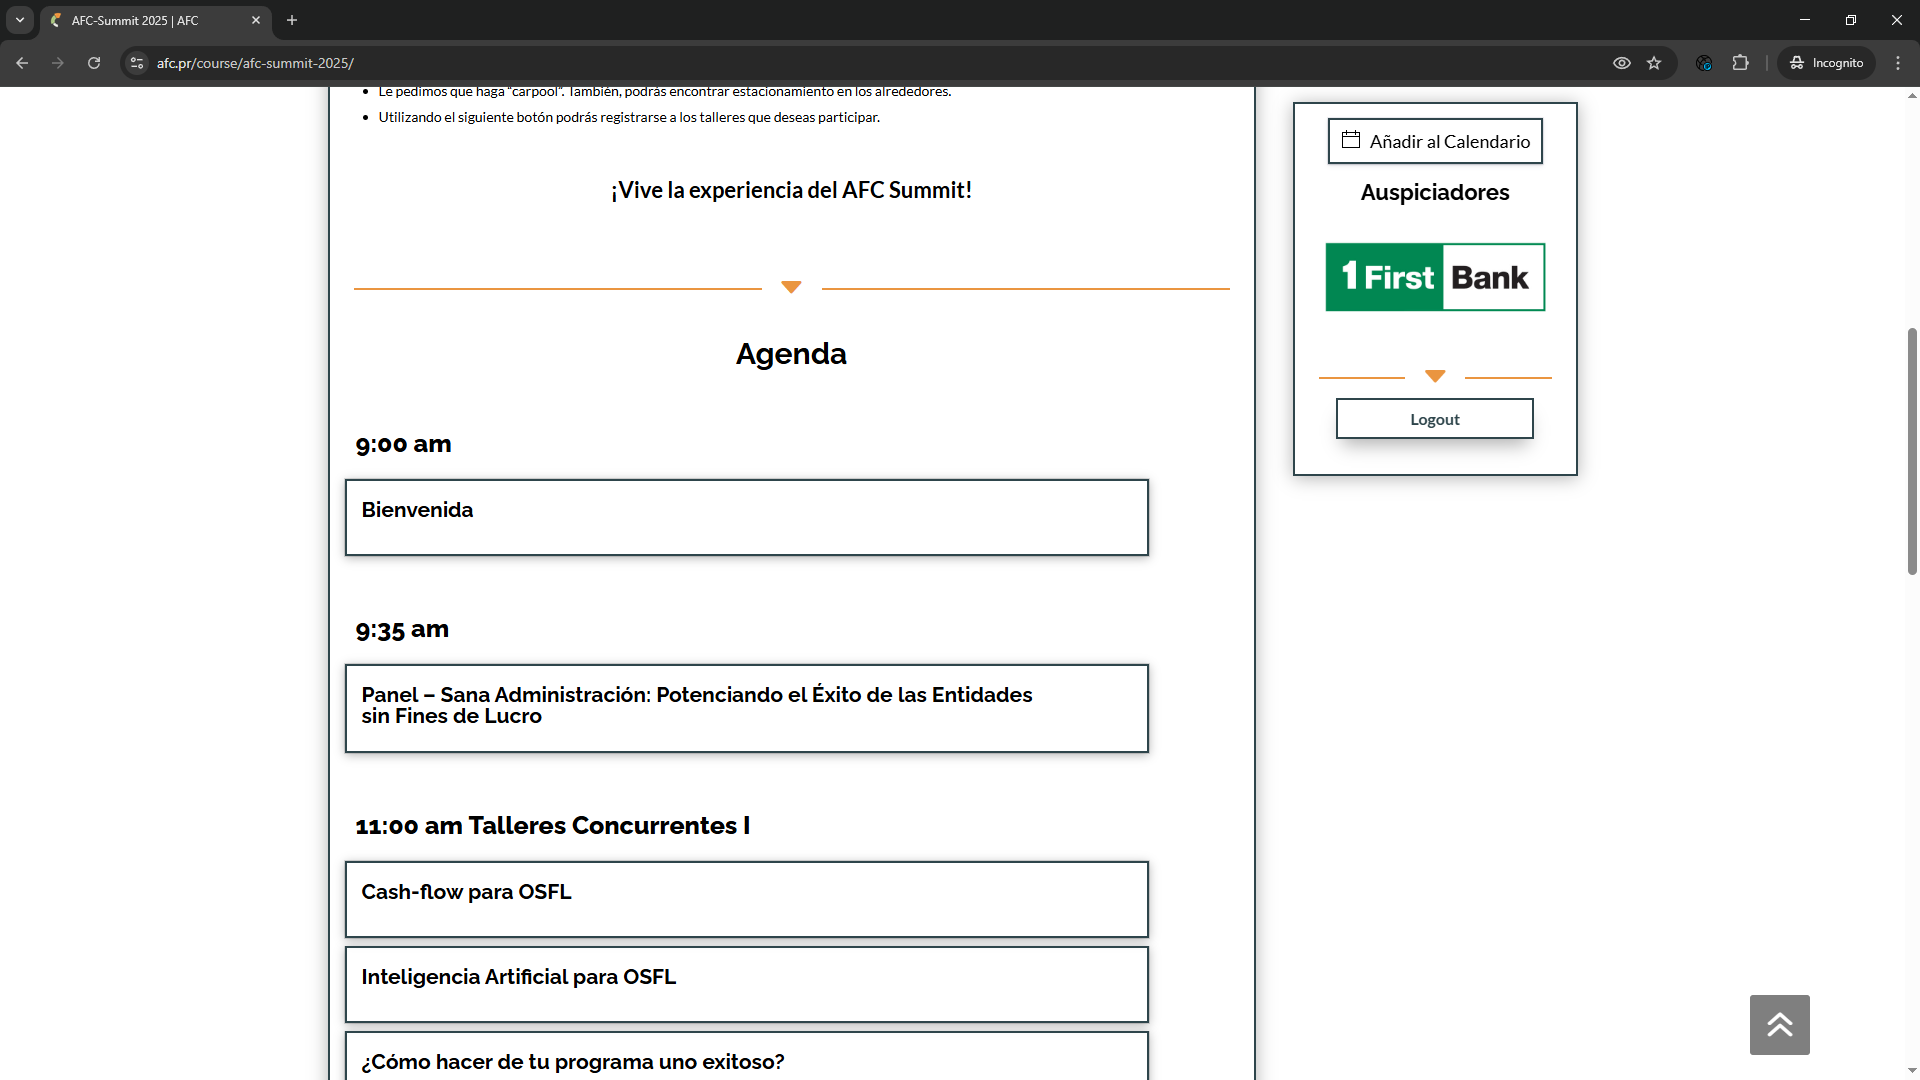Click the eye tracking protection icon
The width and height of the screenshot is (1920, 1080).
pos(1622,63)
